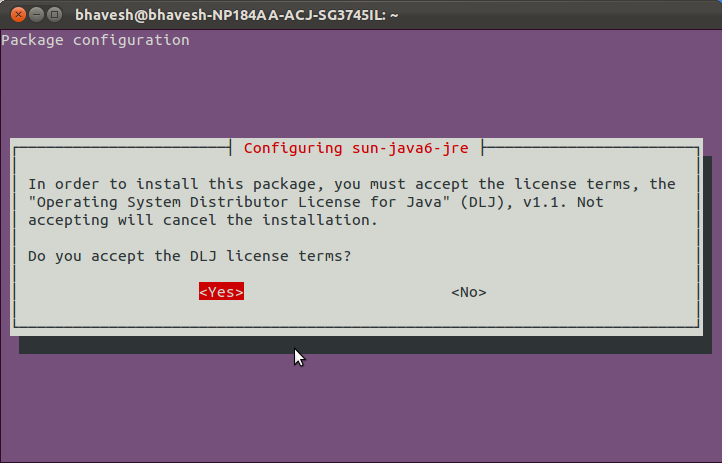722x463 pixels.
Task: Click the 'Do you accept the DLJ license terms?' question
Action: point(189,256)
